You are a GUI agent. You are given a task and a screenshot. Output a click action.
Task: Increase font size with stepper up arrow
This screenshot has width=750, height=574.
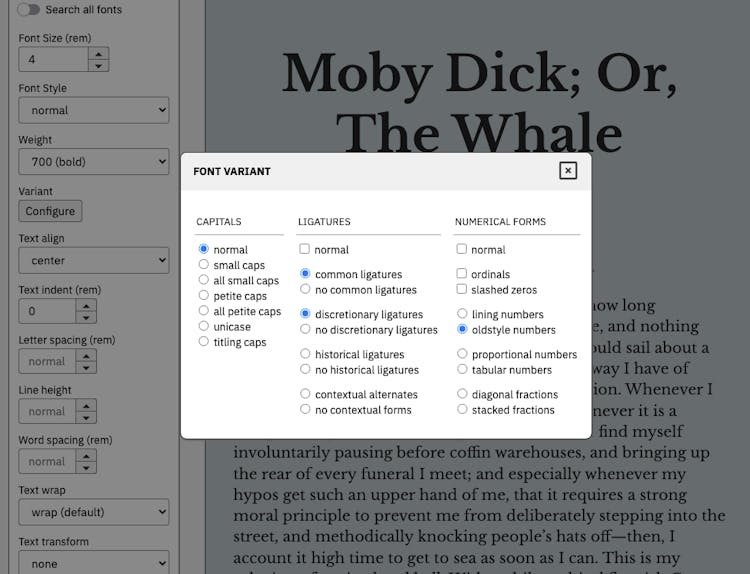[x=98, y=54]
